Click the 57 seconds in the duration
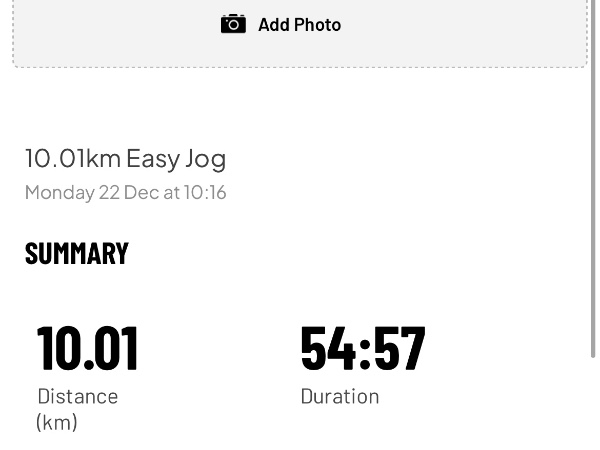The image size is (600, 450). point(399,347)
